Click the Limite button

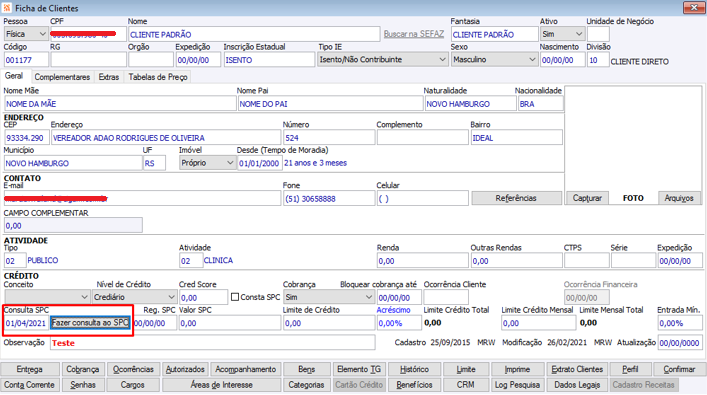click(x=466, y=369)
